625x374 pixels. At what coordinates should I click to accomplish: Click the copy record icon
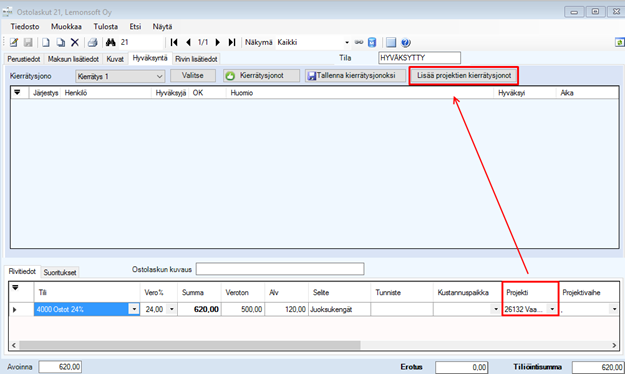coord(60,42)
